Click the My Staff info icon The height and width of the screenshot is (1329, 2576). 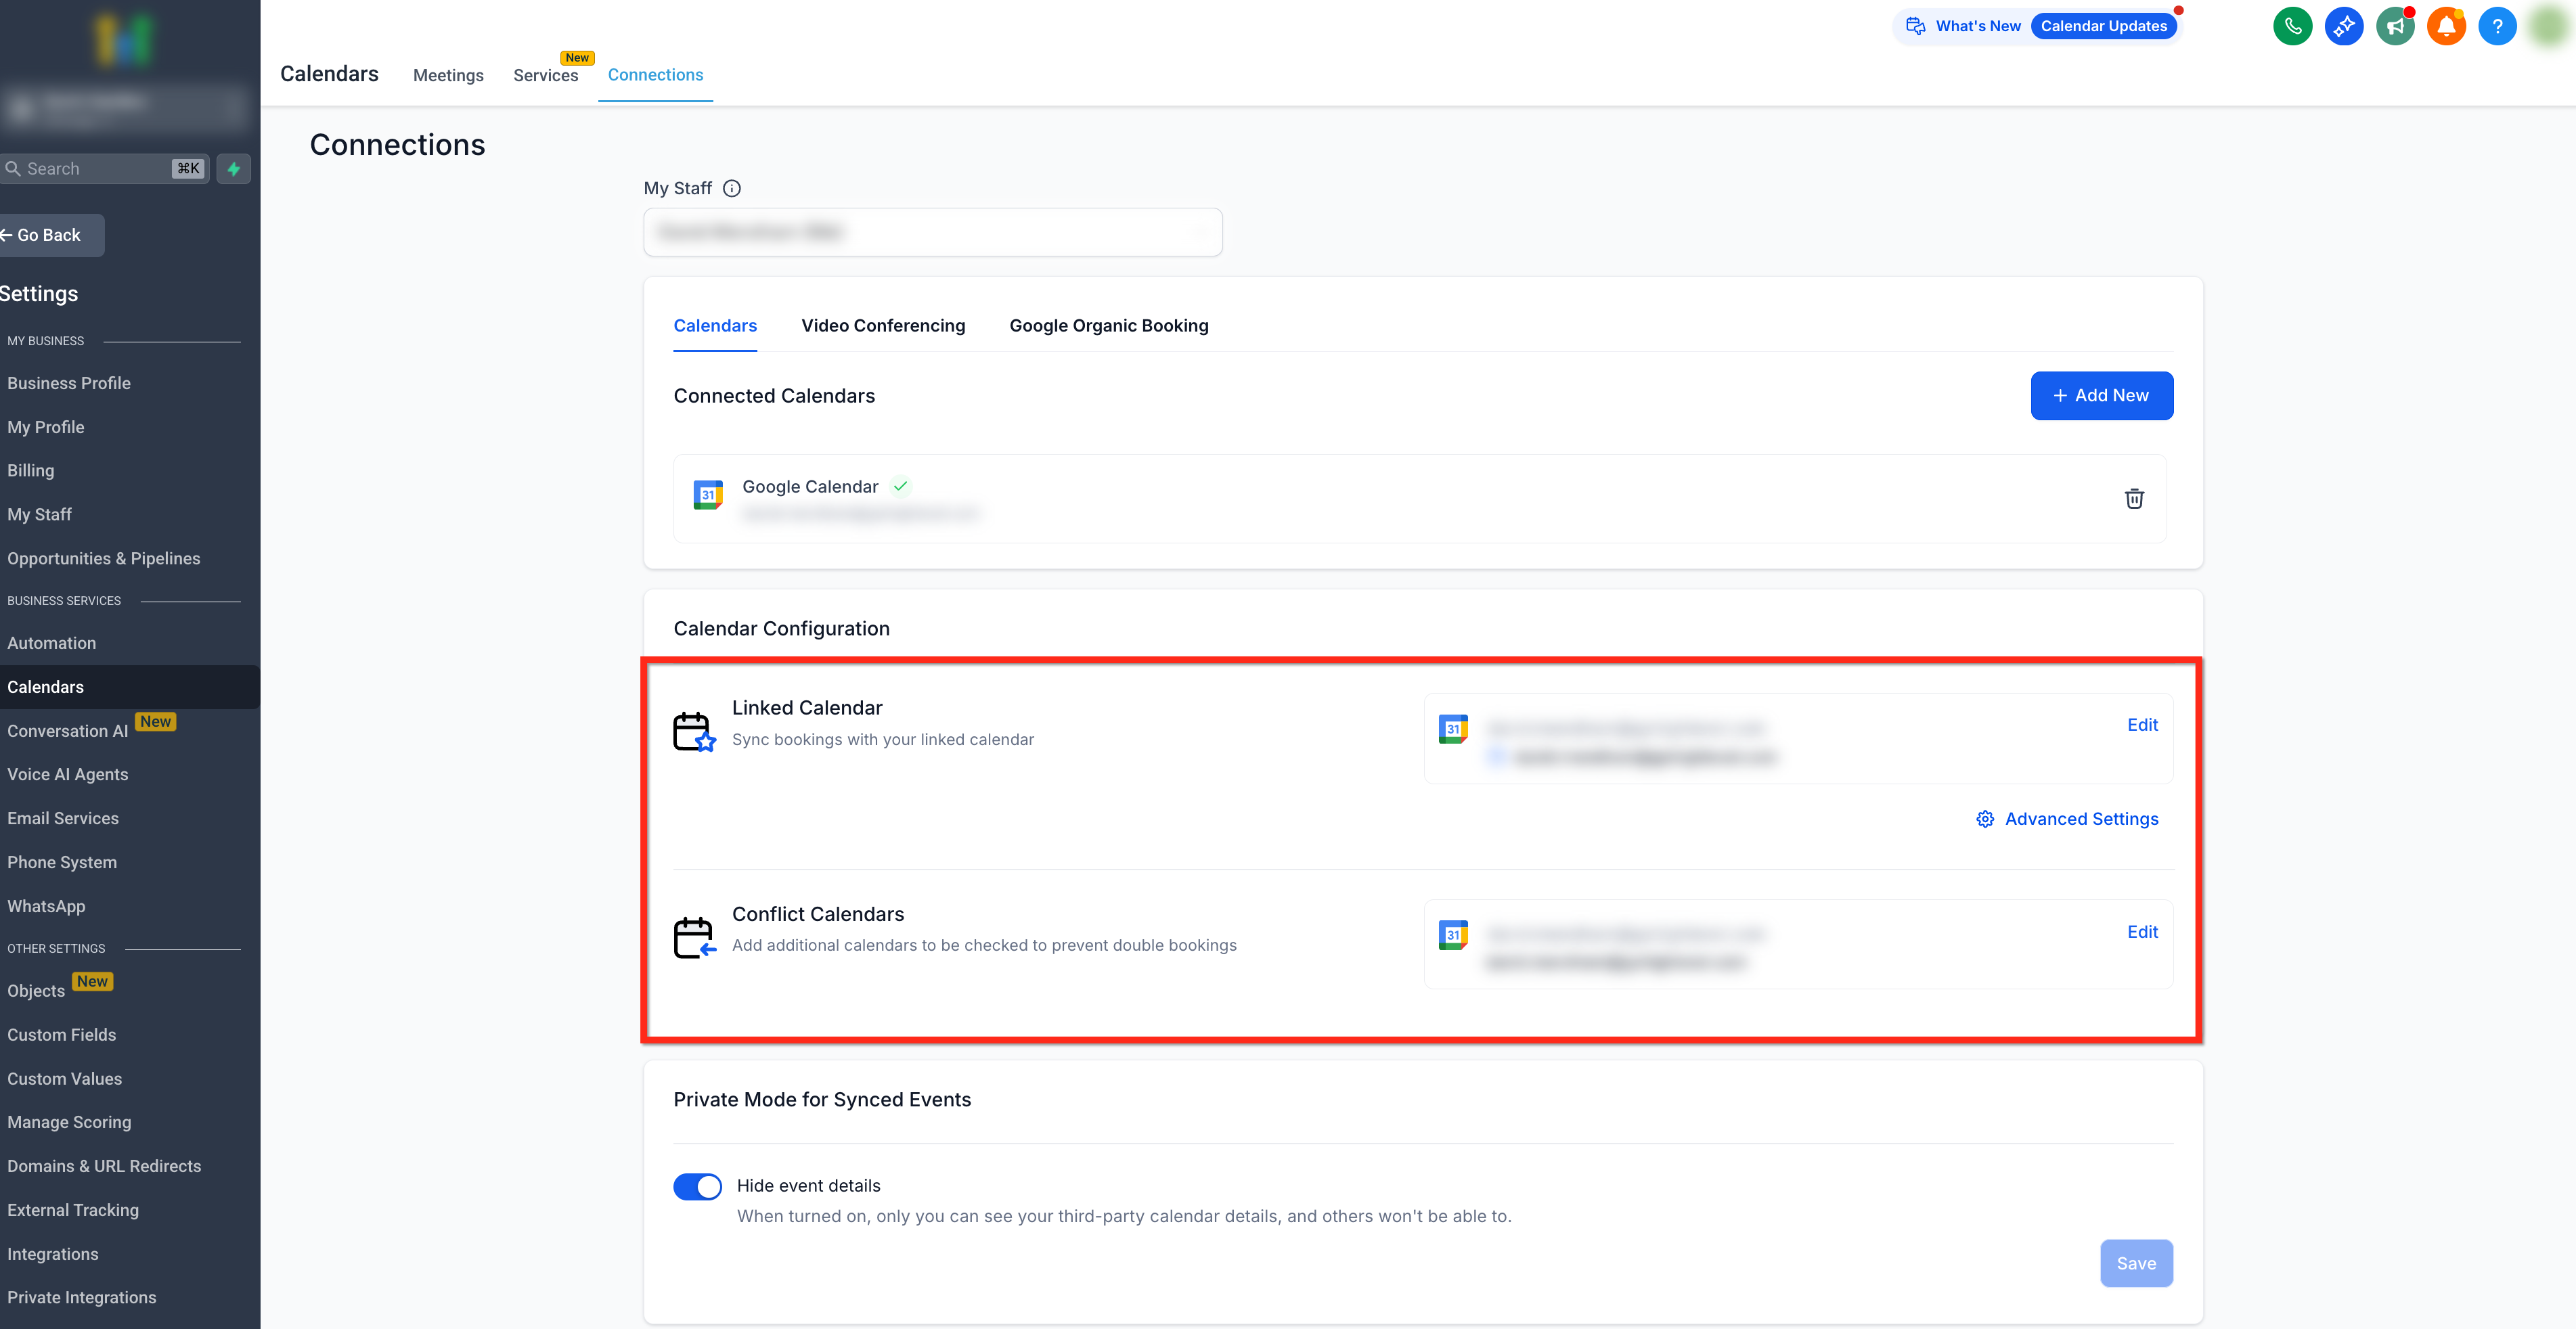tap(732, 188)
